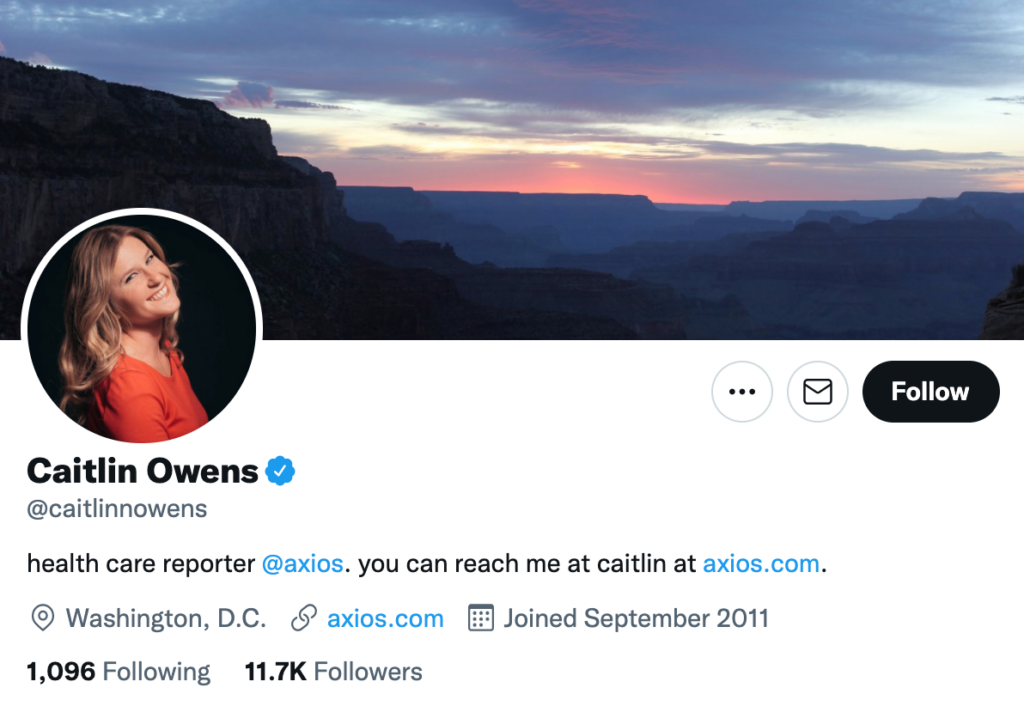Screen dimensions: 1024x706
Task: Open the @axios mention in bio
Action: click(302, 564)
